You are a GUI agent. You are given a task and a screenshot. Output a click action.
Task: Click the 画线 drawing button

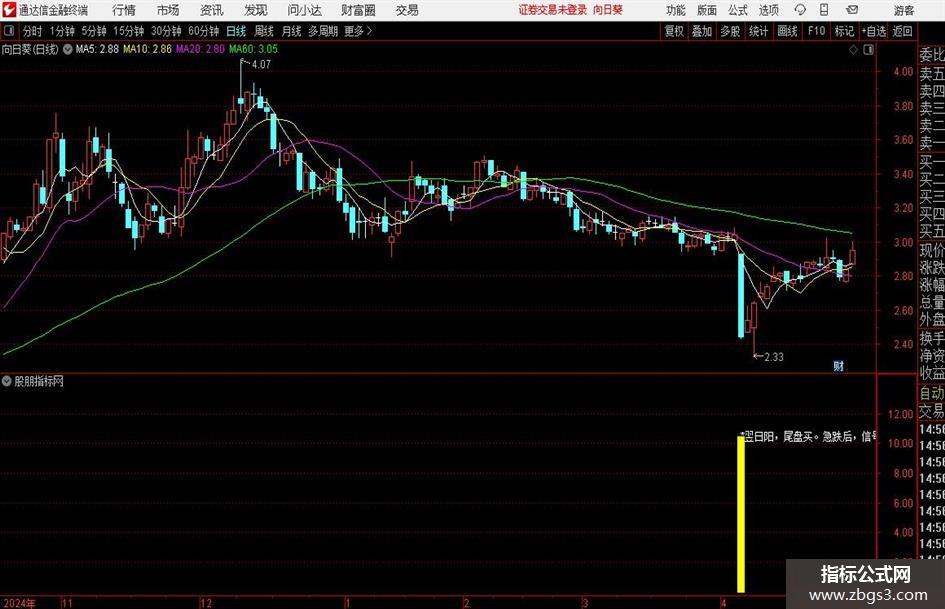787,31
